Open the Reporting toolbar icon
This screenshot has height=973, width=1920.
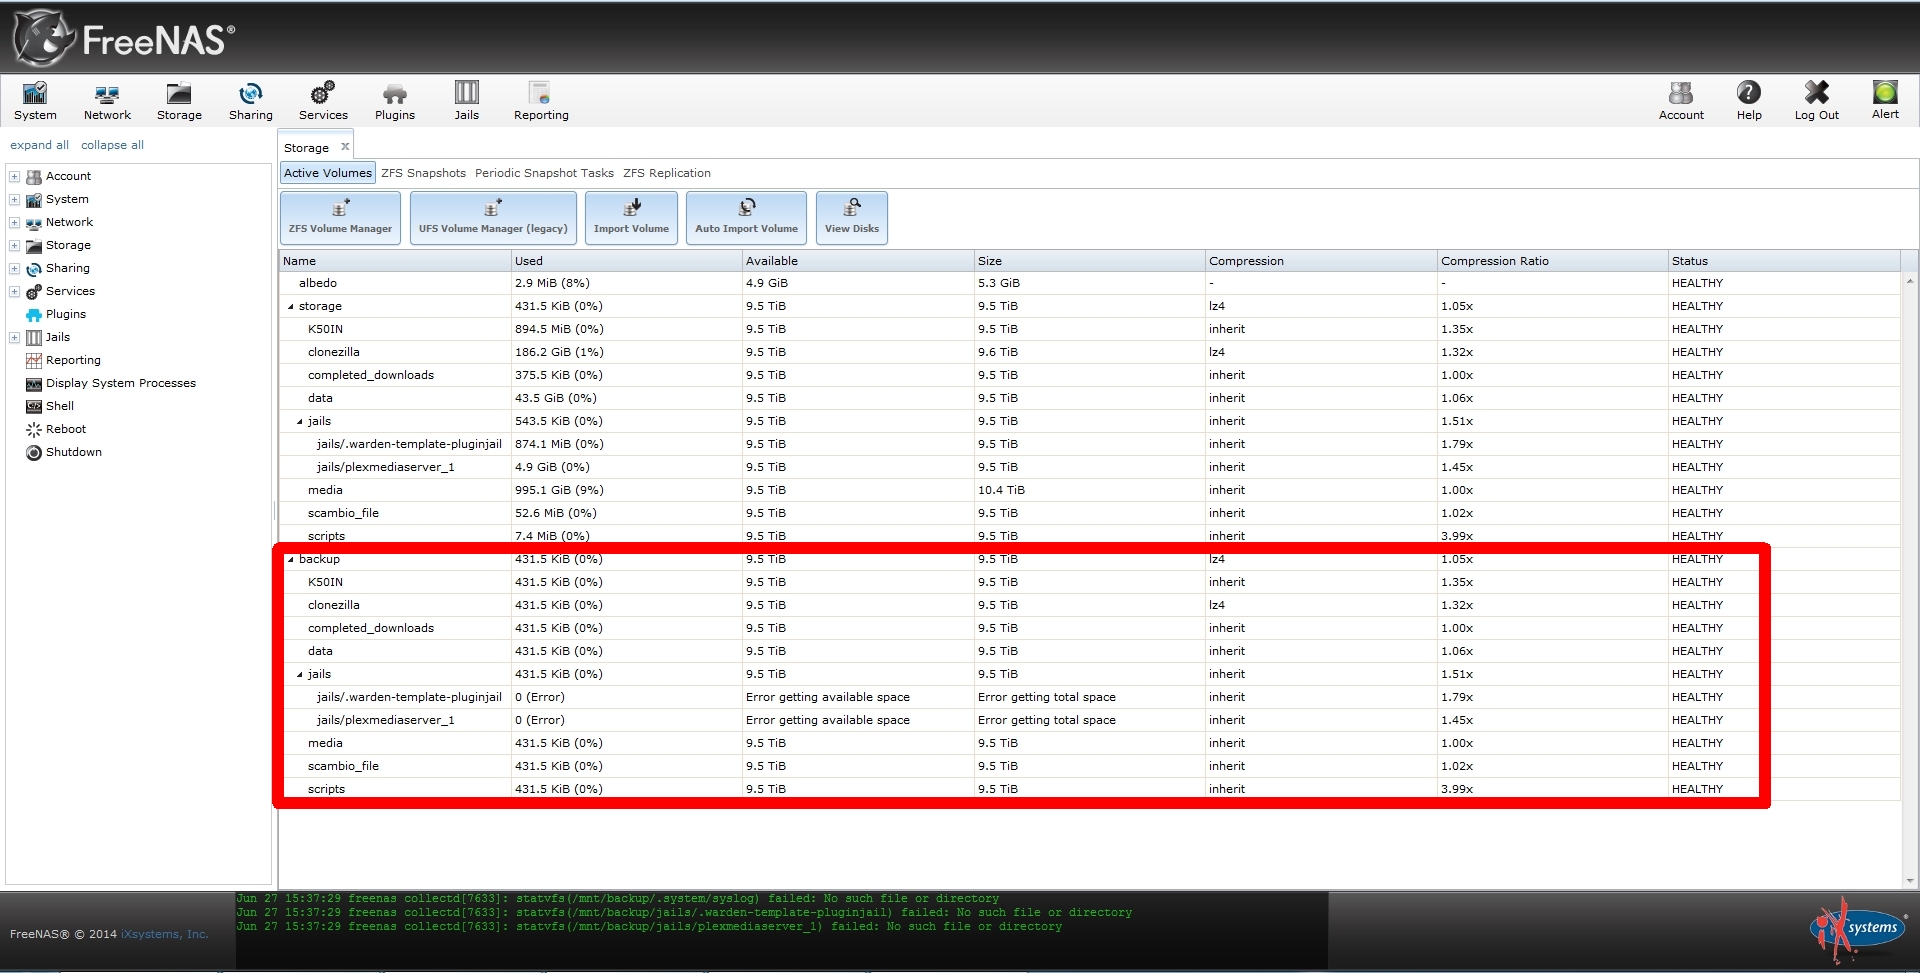pos(541,101)
